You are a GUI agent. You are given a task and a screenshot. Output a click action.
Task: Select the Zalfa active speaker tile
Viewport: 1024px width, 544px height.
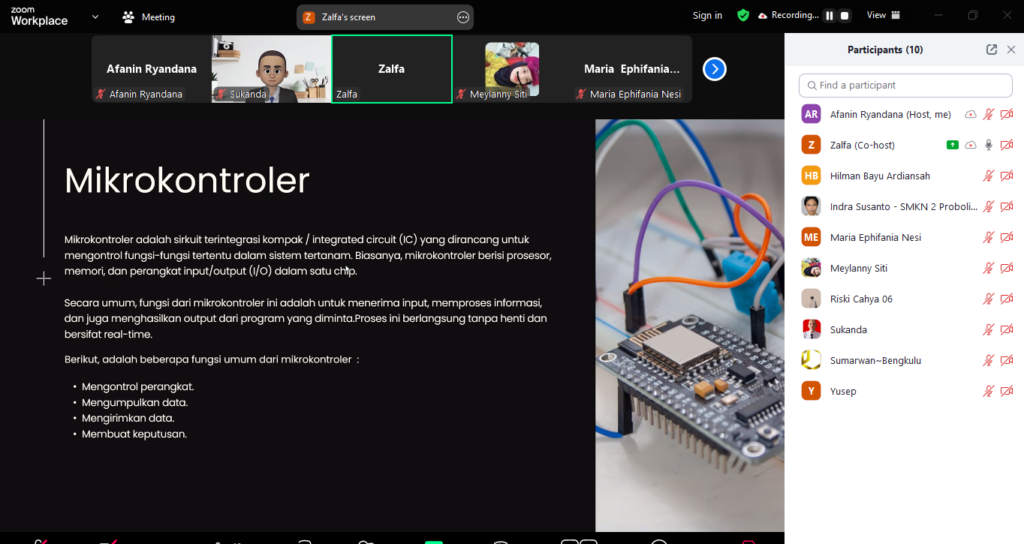392,69
